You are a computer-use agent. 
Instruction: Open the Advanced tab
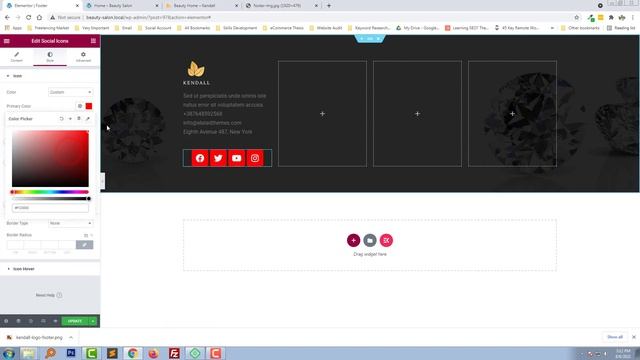(x=83, y=57)
